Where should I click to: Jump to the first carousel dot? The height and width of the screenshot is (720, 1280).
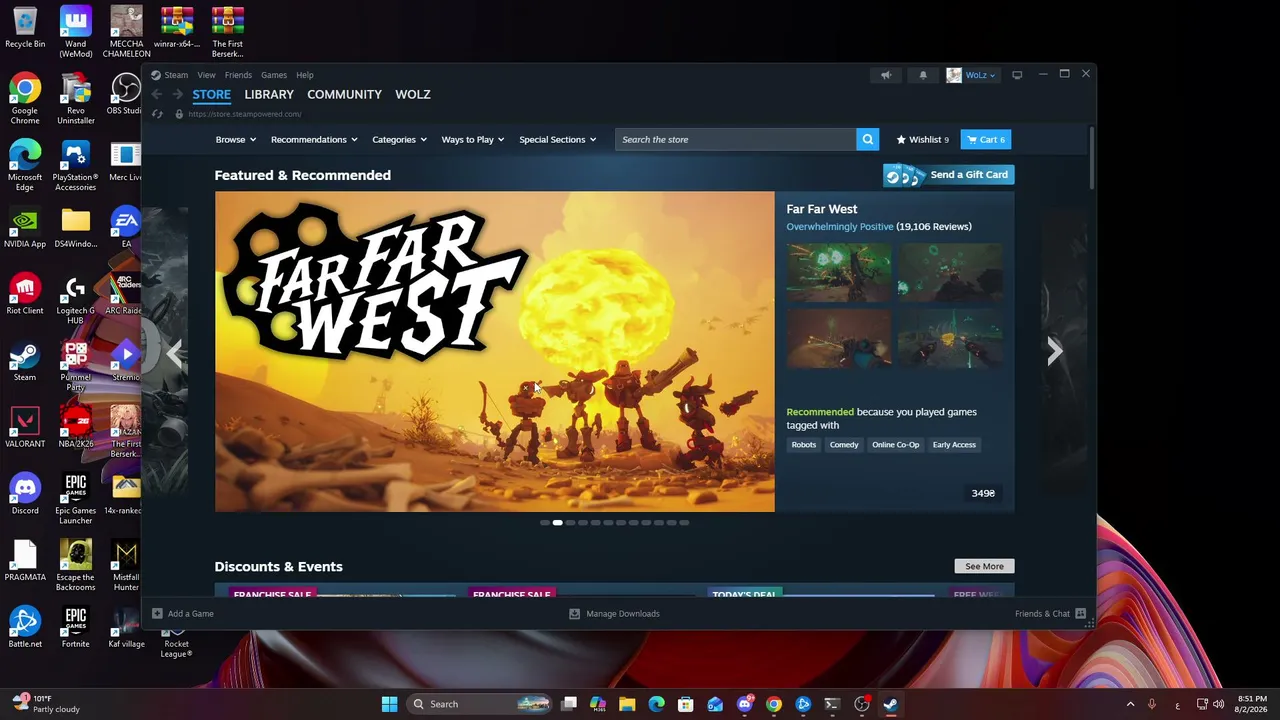pos(545,523)
